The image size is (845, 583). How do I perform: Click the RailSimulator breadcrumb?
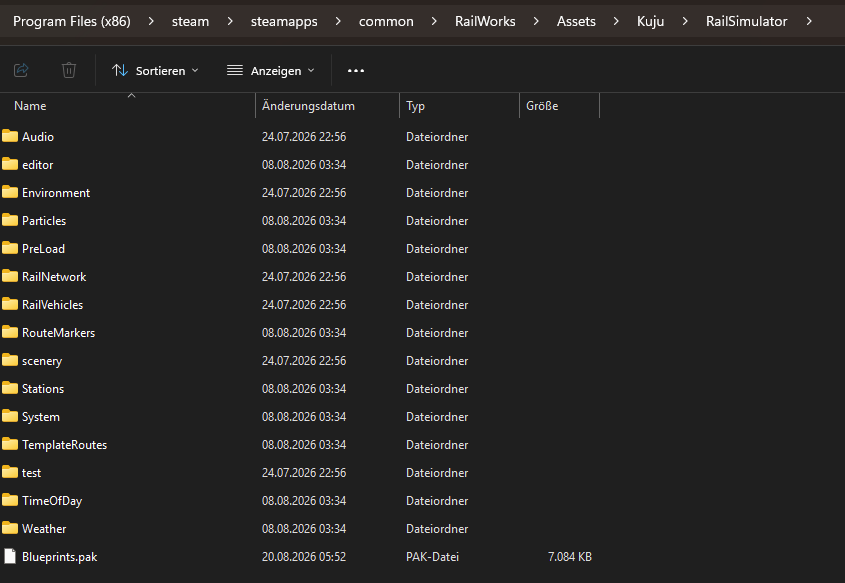746,21
